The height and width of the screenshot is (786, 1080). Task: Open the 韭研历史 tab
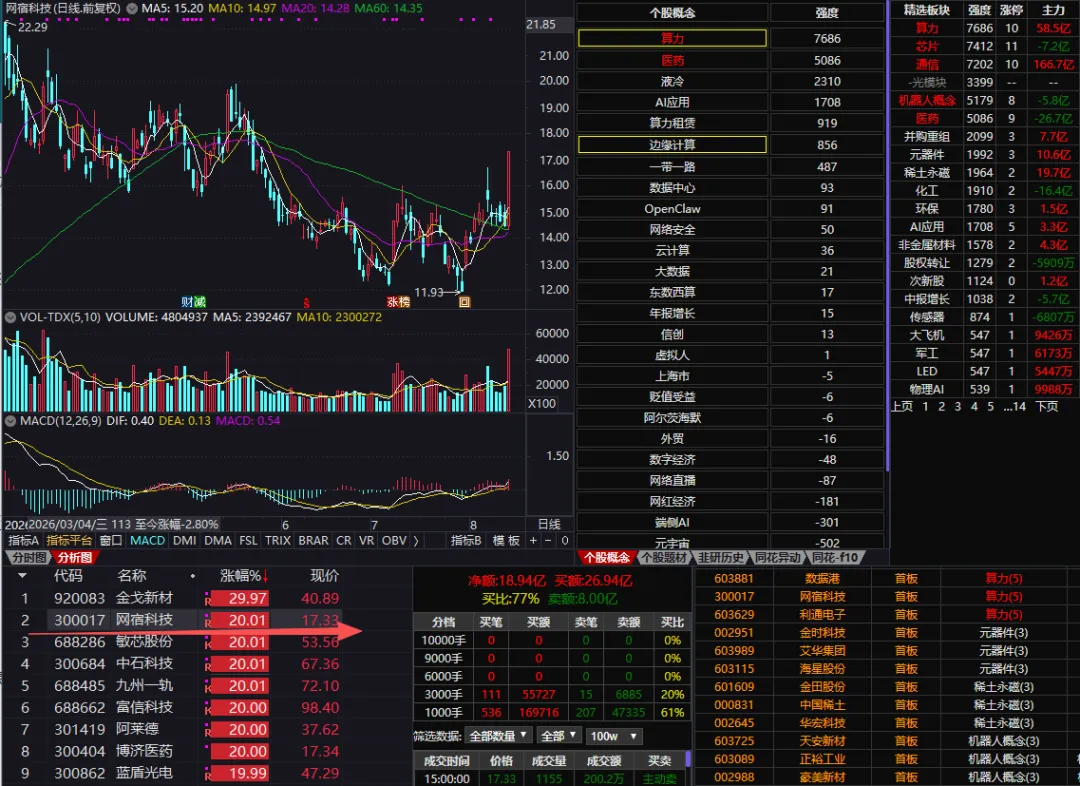click(720, 557)
